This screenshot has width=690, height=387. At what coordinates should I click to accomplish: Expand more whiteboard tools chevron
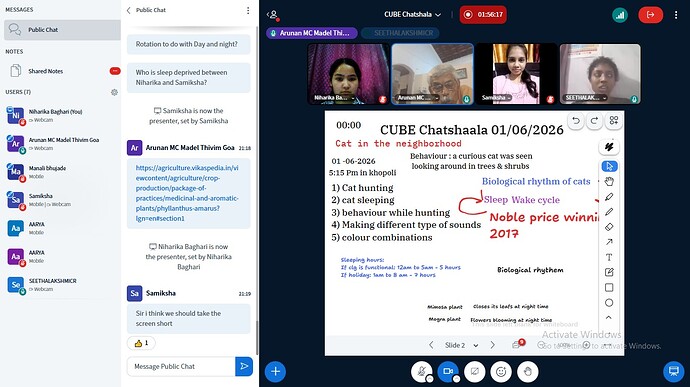[x=609, y=317]
